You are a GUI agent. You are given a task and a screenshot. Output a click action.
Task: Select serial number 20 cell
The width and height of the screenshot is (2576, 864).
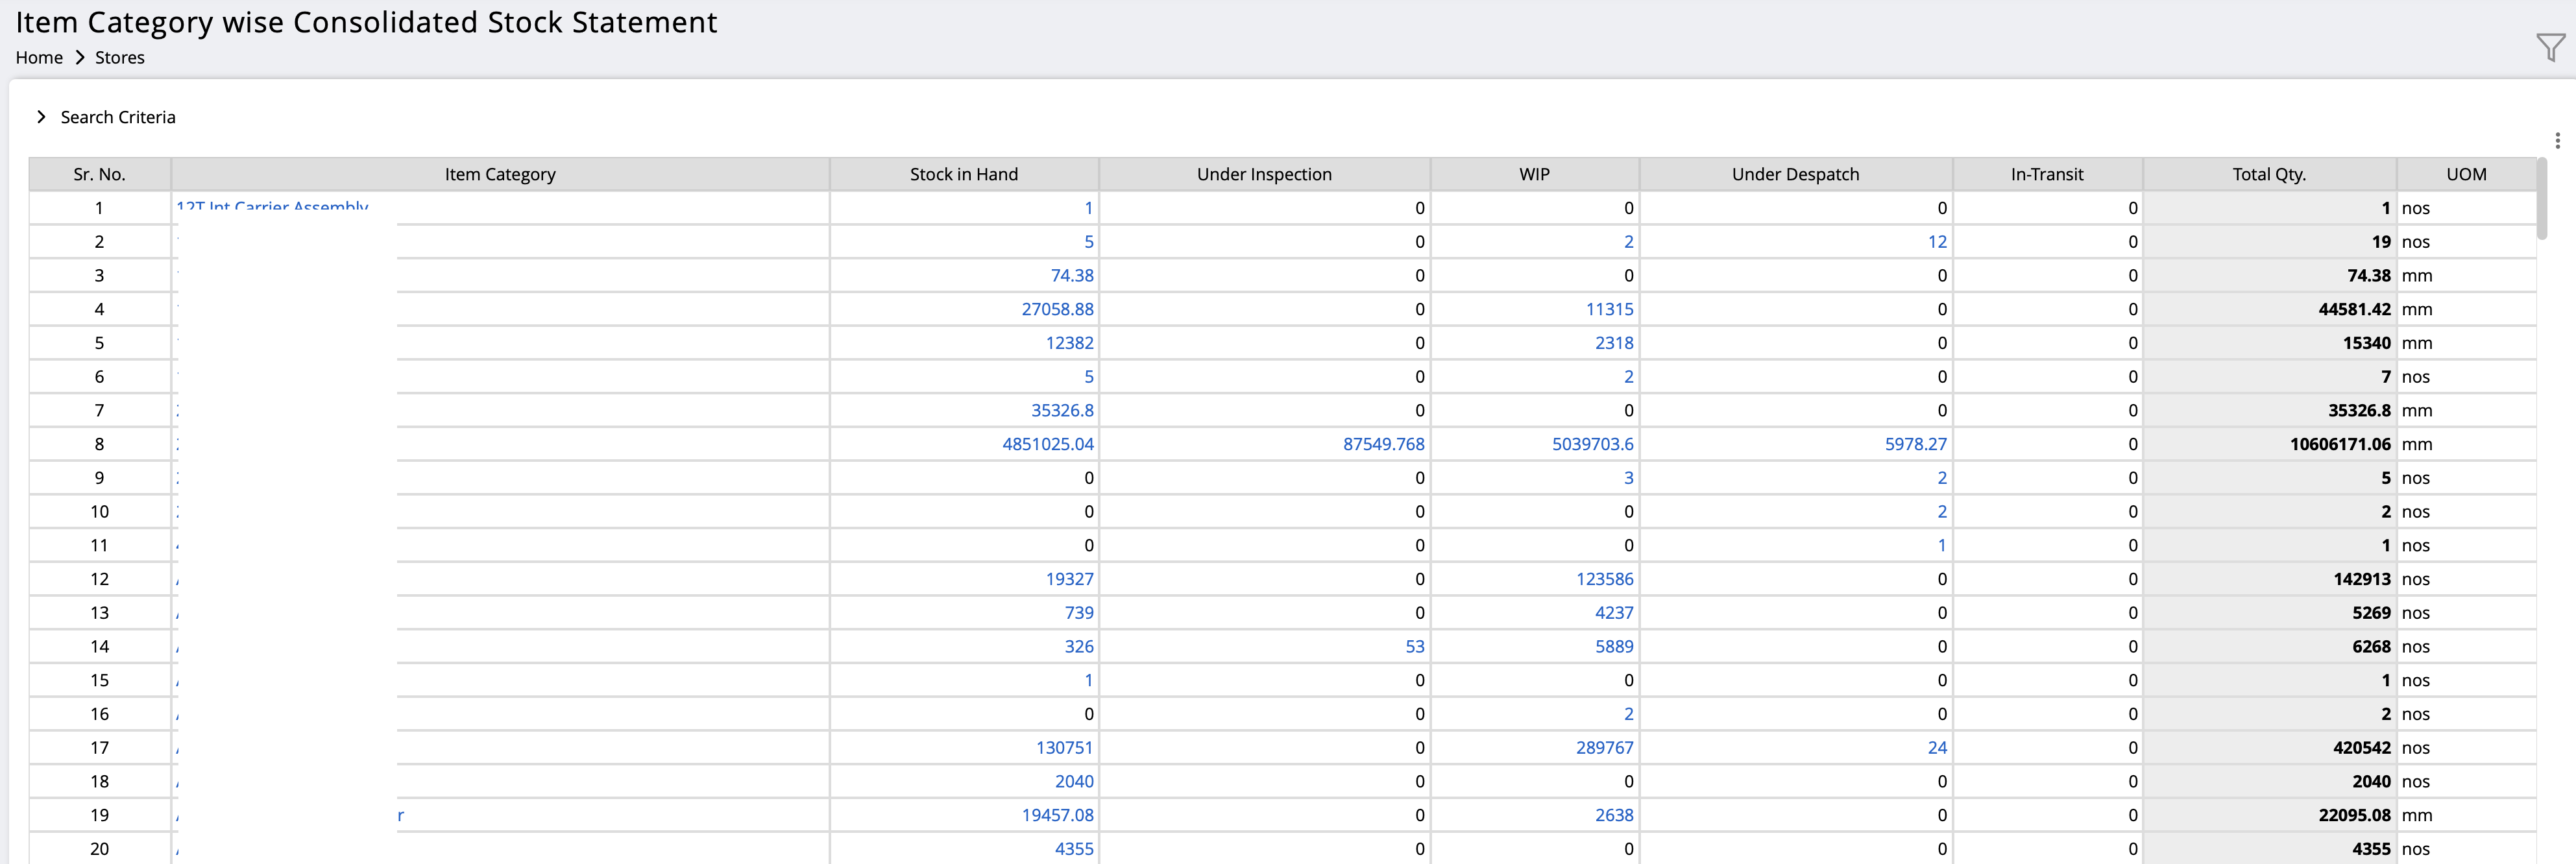click(100, 849)
